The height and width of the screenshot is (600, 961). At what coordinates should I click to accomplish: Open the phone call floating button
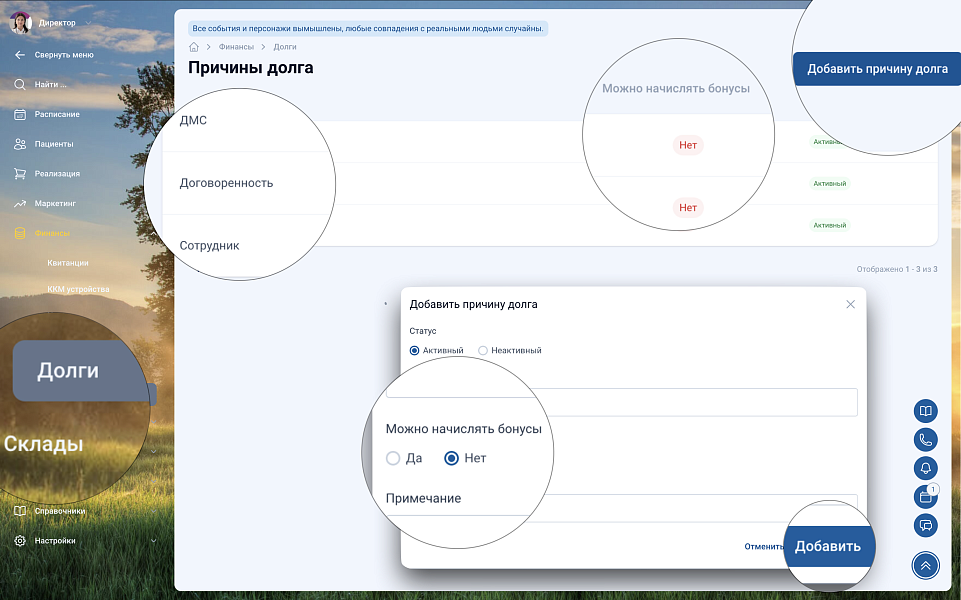[925, 439]
